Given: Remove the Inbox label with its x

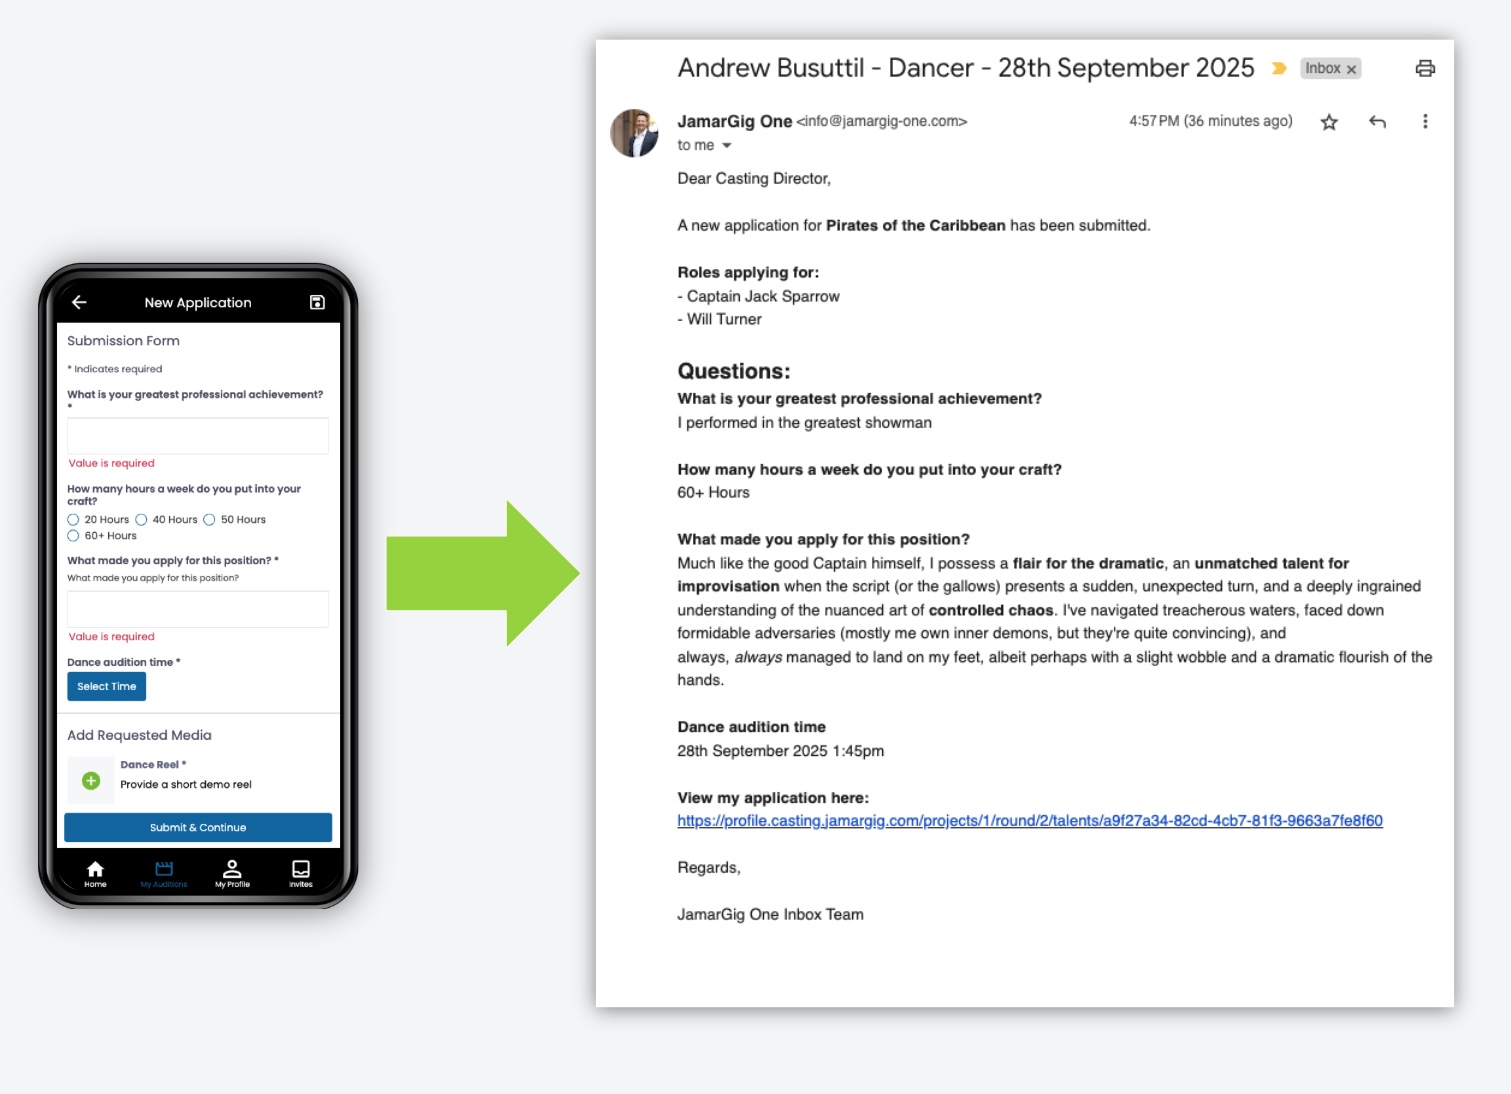Looking at the screenshot, I should (x=1351, y=69).
